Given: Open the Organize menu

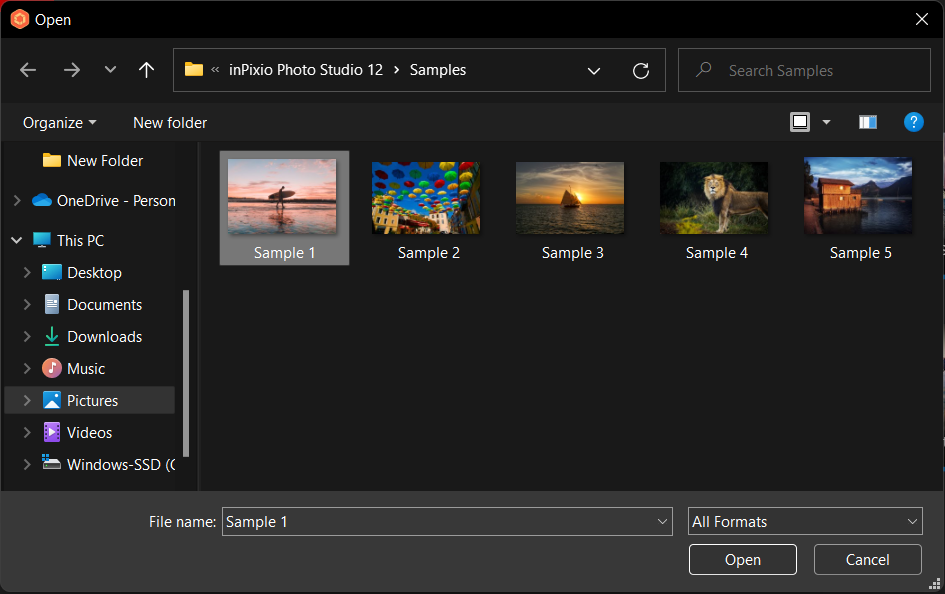Looking at the screenshot, I should click(59, 123).
